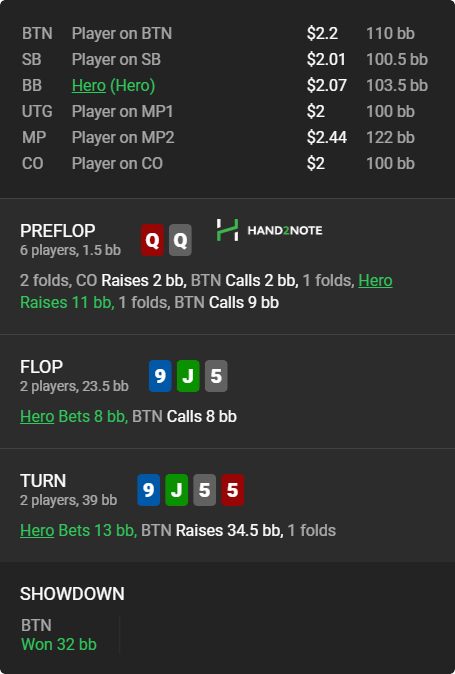Click Hero link in flop action line
The width and height of the screenshot is (455, 674).
point(37,417)
